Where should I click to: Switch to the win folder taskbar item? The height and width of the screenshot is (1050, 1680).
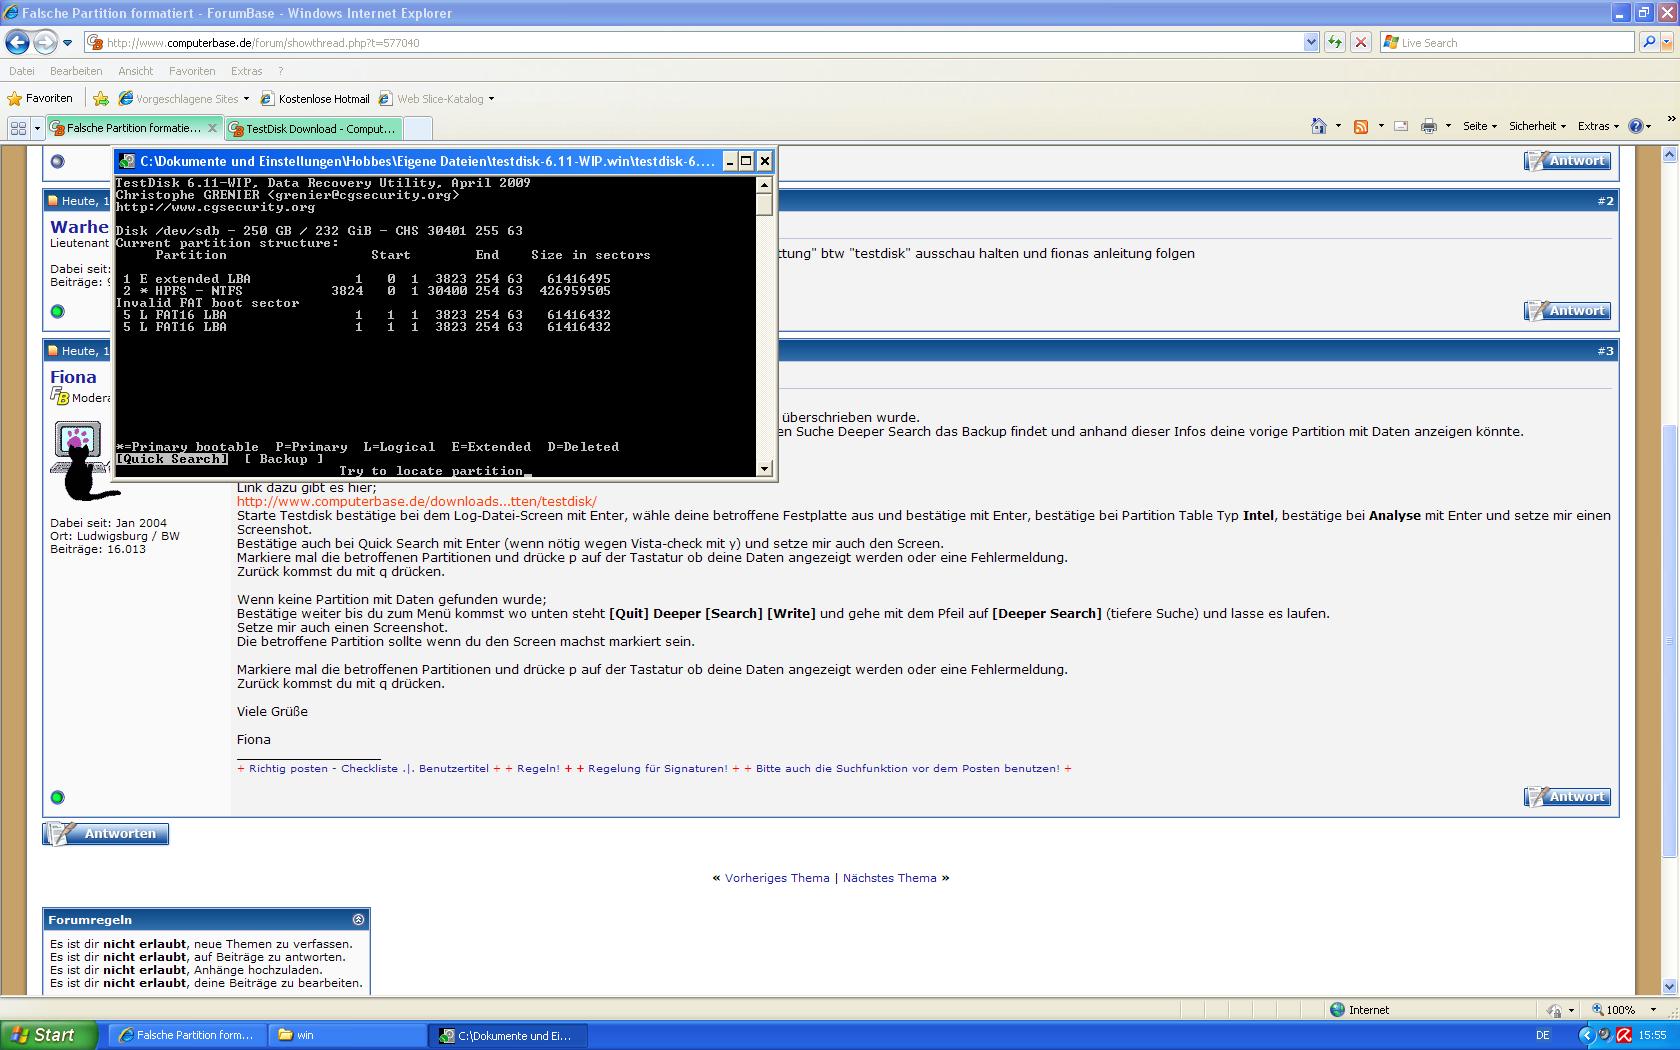coord(348,1035)
